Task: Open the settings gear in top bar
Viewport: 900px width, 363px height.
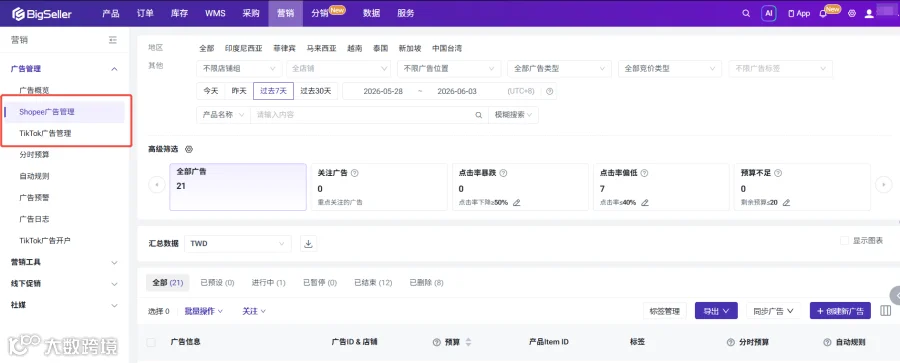Action: point(852,13)
